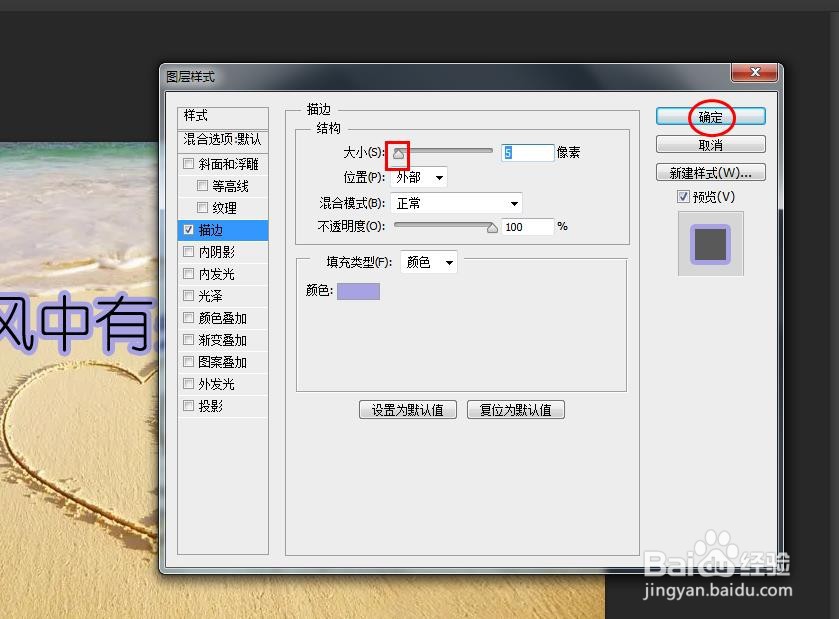Select the 内阴影 row label
Image resolution: width=839 pixels, height=619 pixels.
[x=217, y=252]
